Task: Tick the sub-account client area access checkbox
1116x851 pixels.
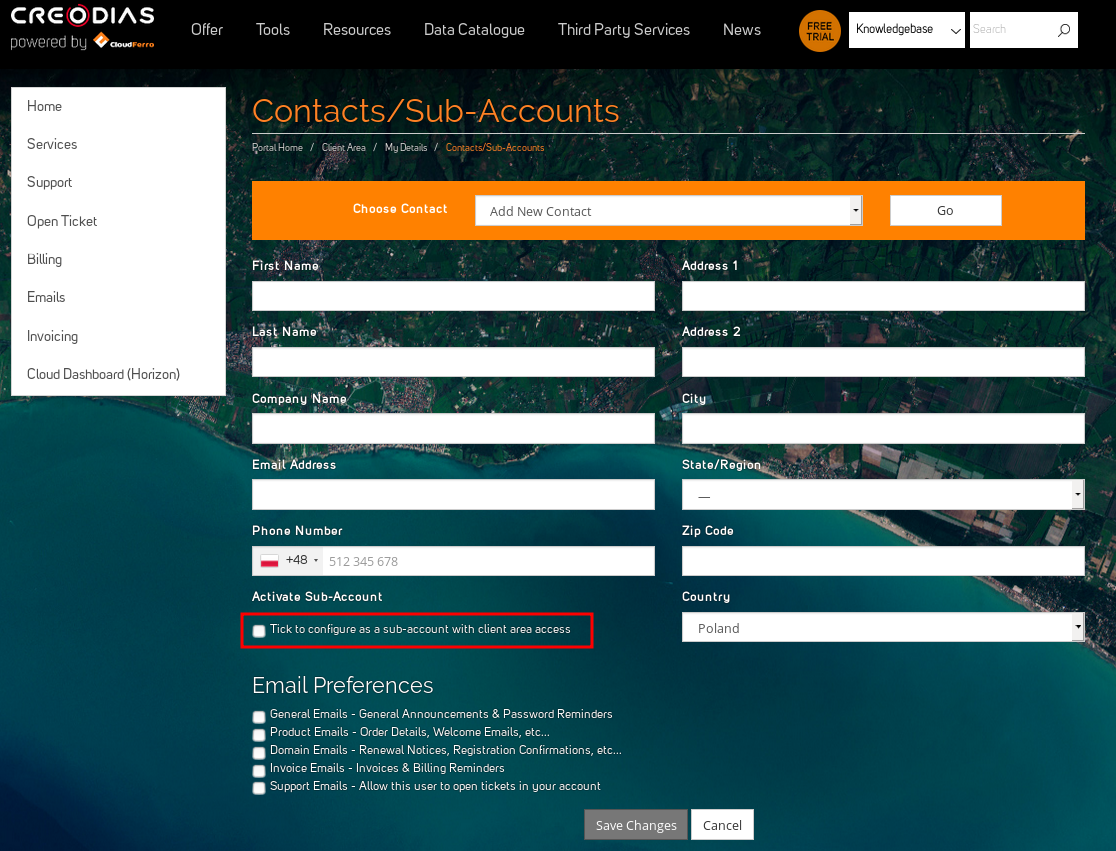Action: pyautogui.click(x=259, y=631)
